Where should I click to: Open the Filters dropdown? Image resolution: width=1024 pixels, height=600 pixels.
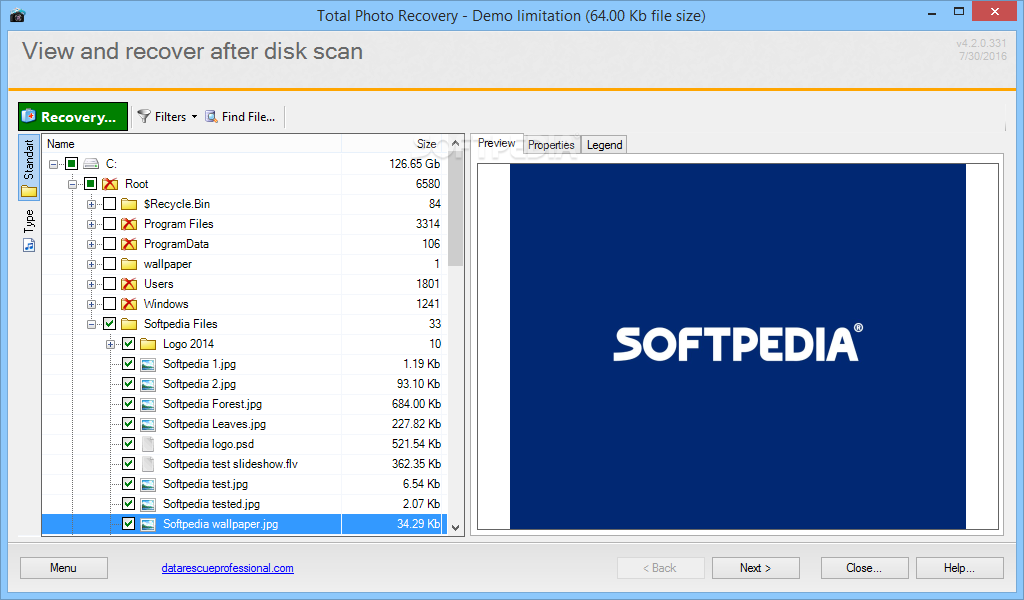pos(167,117)
